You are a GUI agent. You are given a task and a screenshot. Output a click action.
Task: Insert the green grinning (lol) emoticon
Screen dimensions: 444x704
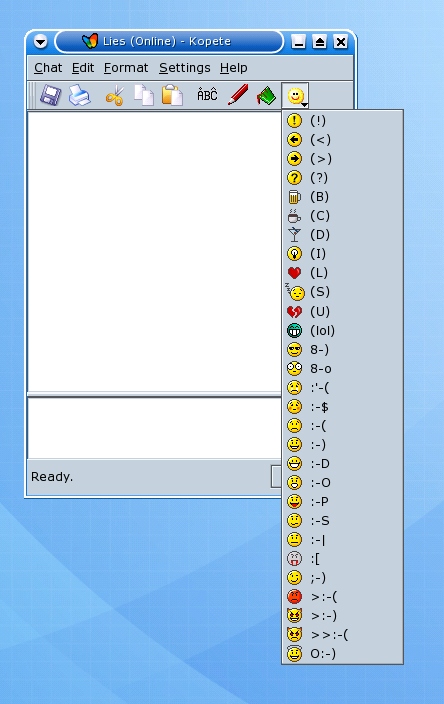click(x=342, y=330)
